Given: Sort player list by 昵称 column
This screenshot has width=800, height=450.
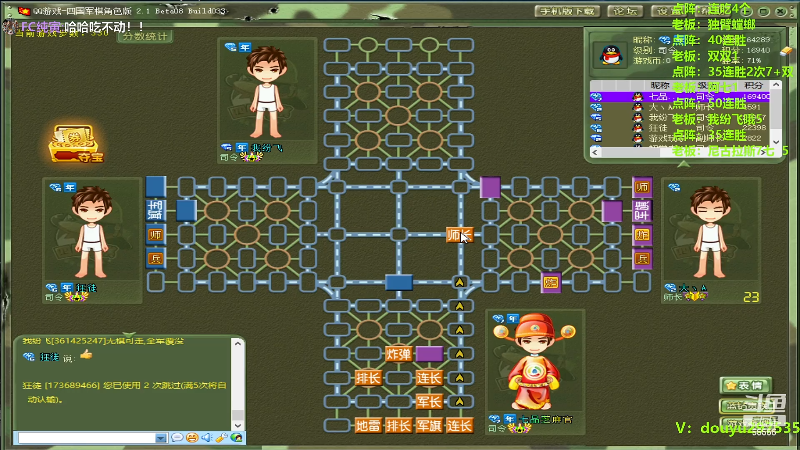Looking at the screenshot, I should tap(659, 85).
